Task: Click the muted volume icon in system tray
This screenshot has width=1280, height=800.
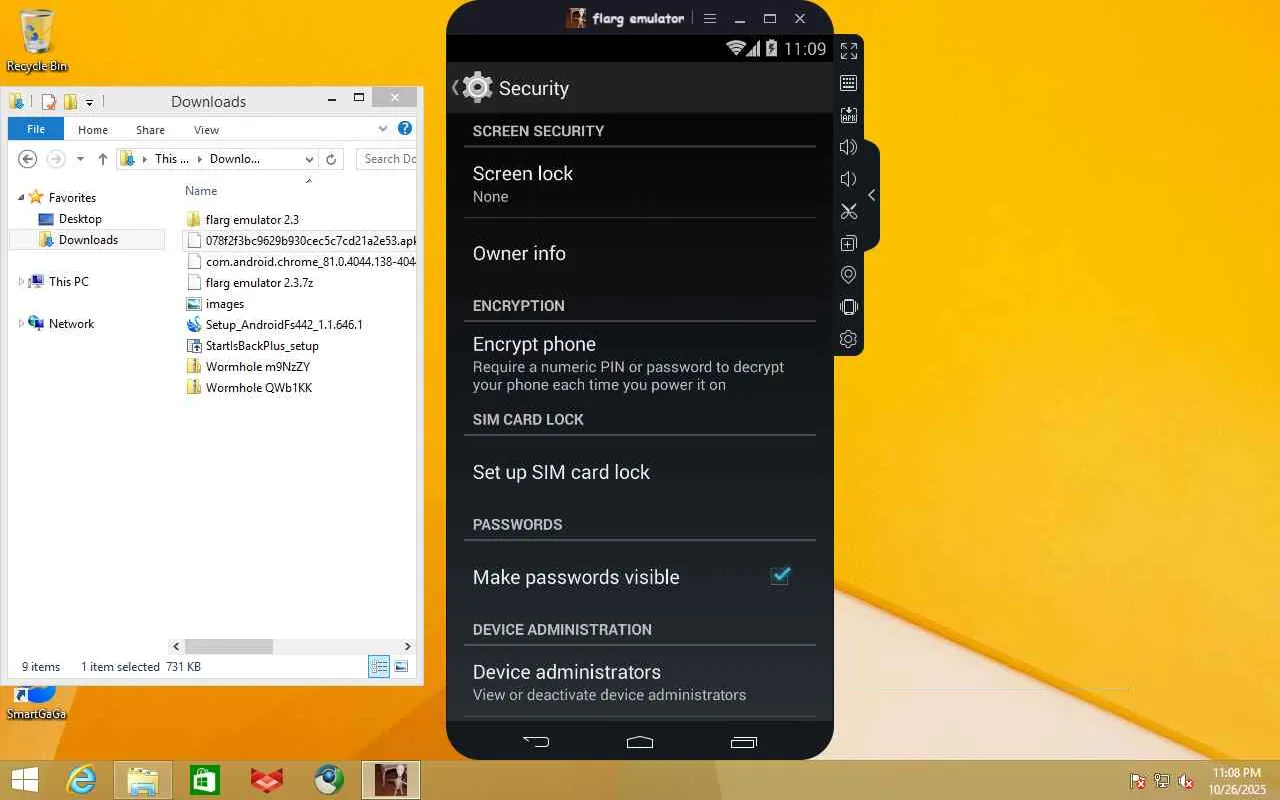Action: (1186, 781)
